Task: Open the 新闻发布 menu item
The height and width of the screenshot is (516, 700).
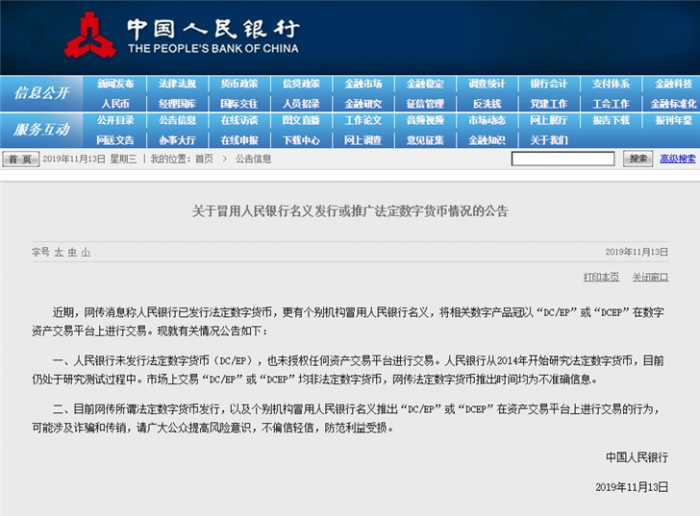Action: tap(116, 84)
